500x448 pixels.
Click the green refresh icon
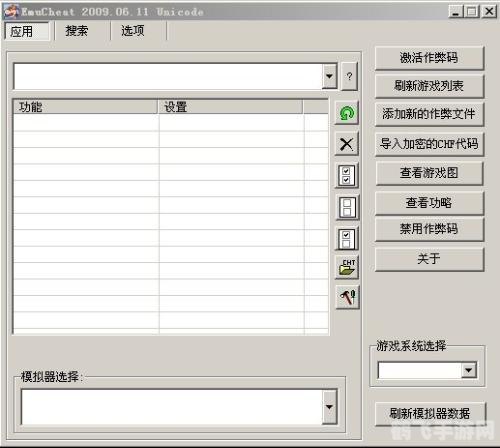[x=347, y=113]
